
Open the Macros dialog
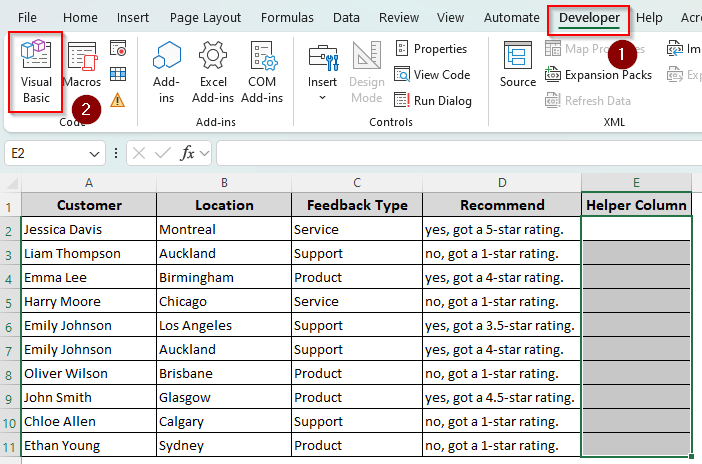[x=82, y=65]
